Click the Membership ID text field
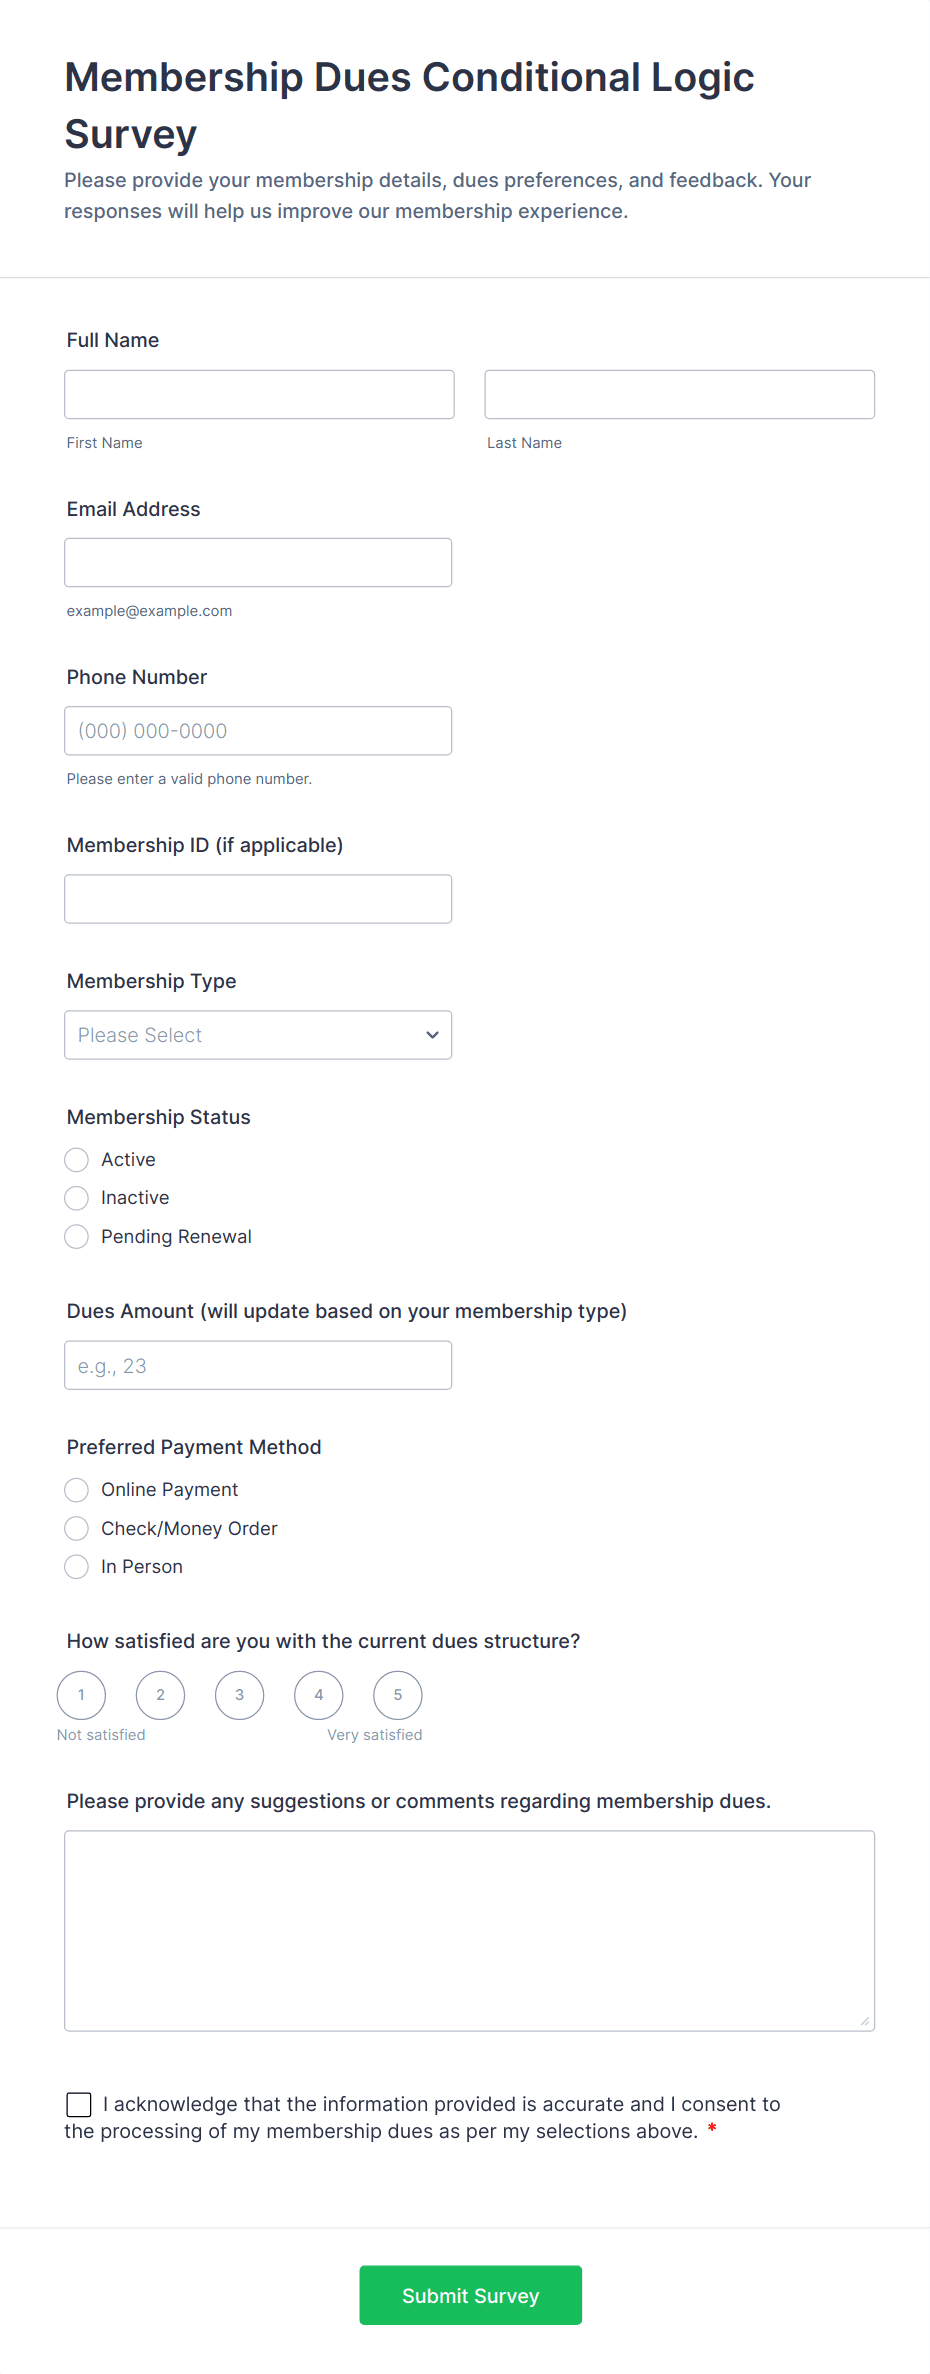Screen dimensions: 930x2374 258,899
